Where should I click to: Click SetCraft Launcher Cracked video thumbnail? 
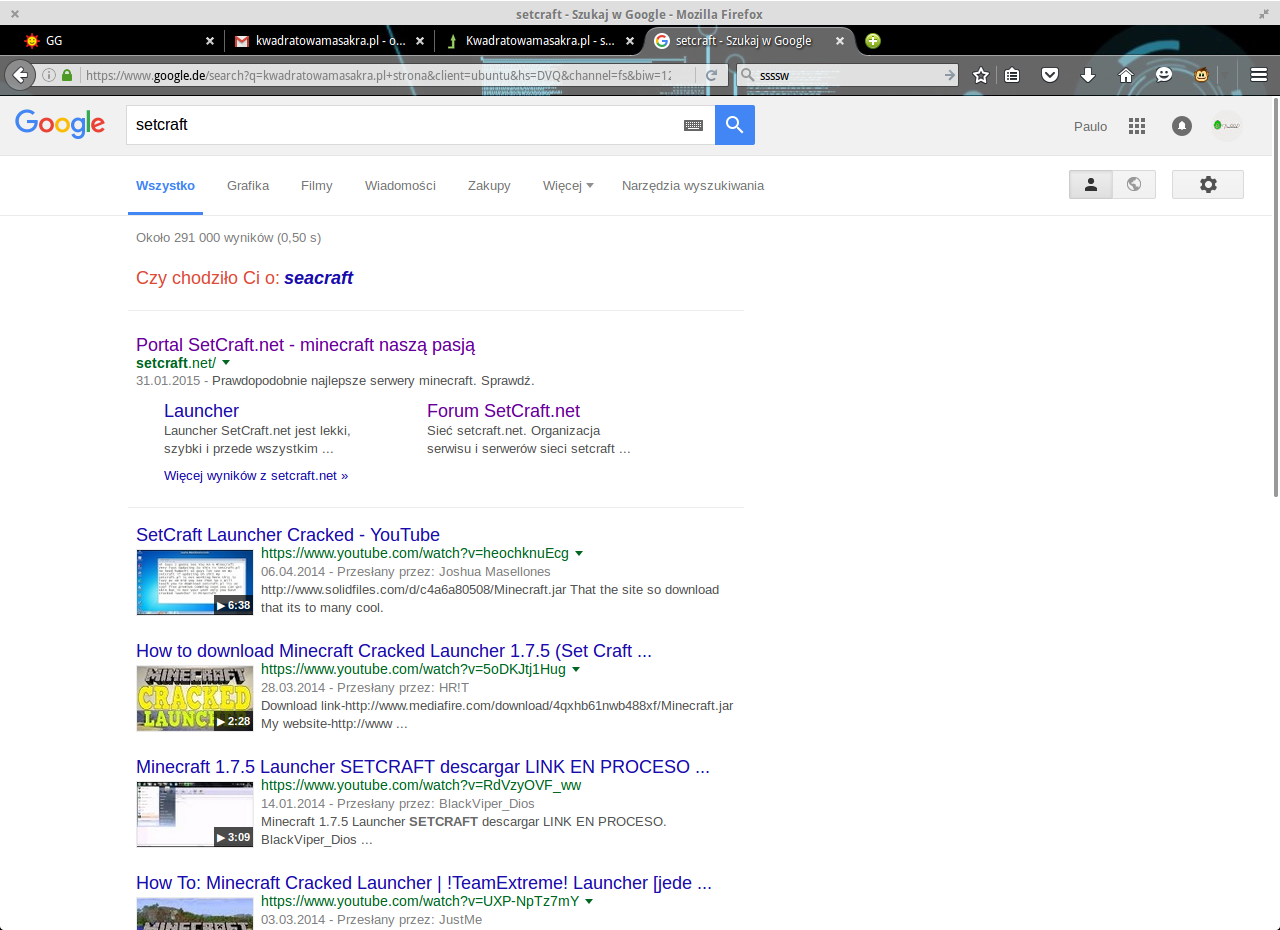[194, 582]
